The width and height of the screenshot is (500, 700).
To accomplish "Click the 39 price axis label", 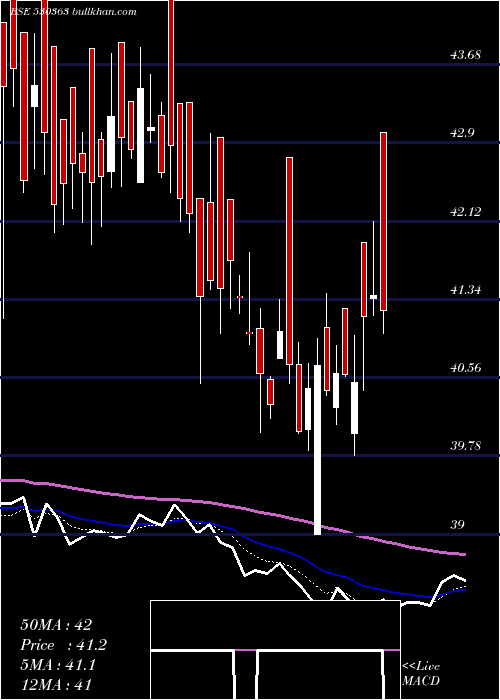I will [458, 525].
